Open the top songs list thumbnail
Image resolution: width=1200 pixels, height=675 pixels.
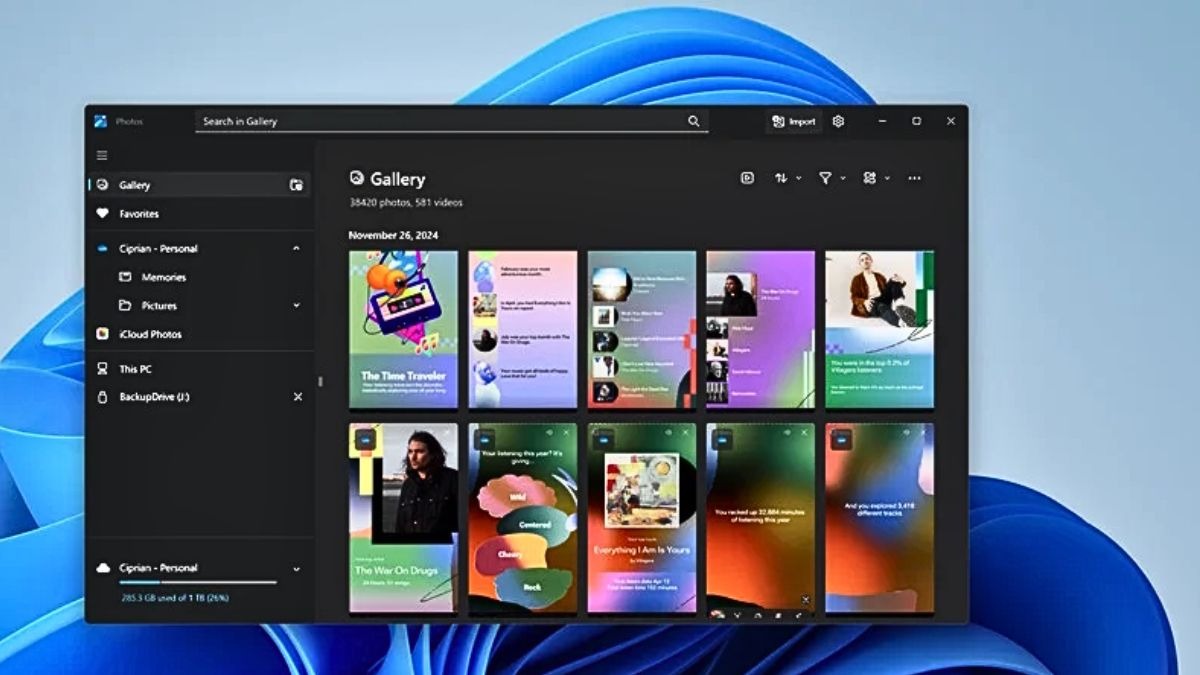point(642,329)
